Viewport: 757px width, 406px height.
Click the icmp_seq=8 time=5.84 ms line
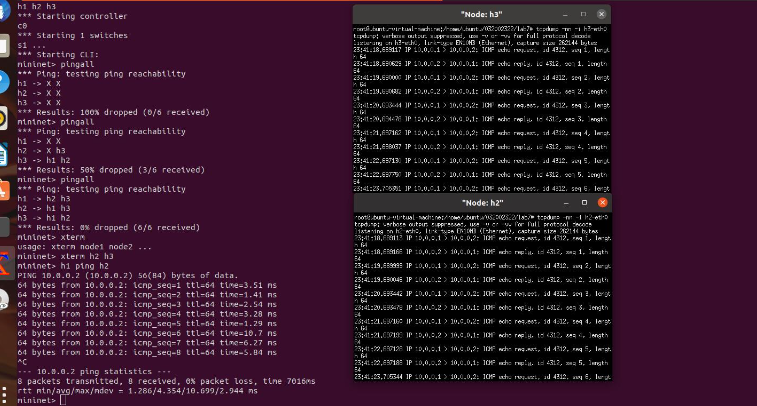pyautogui.click(x=147, y=353)
